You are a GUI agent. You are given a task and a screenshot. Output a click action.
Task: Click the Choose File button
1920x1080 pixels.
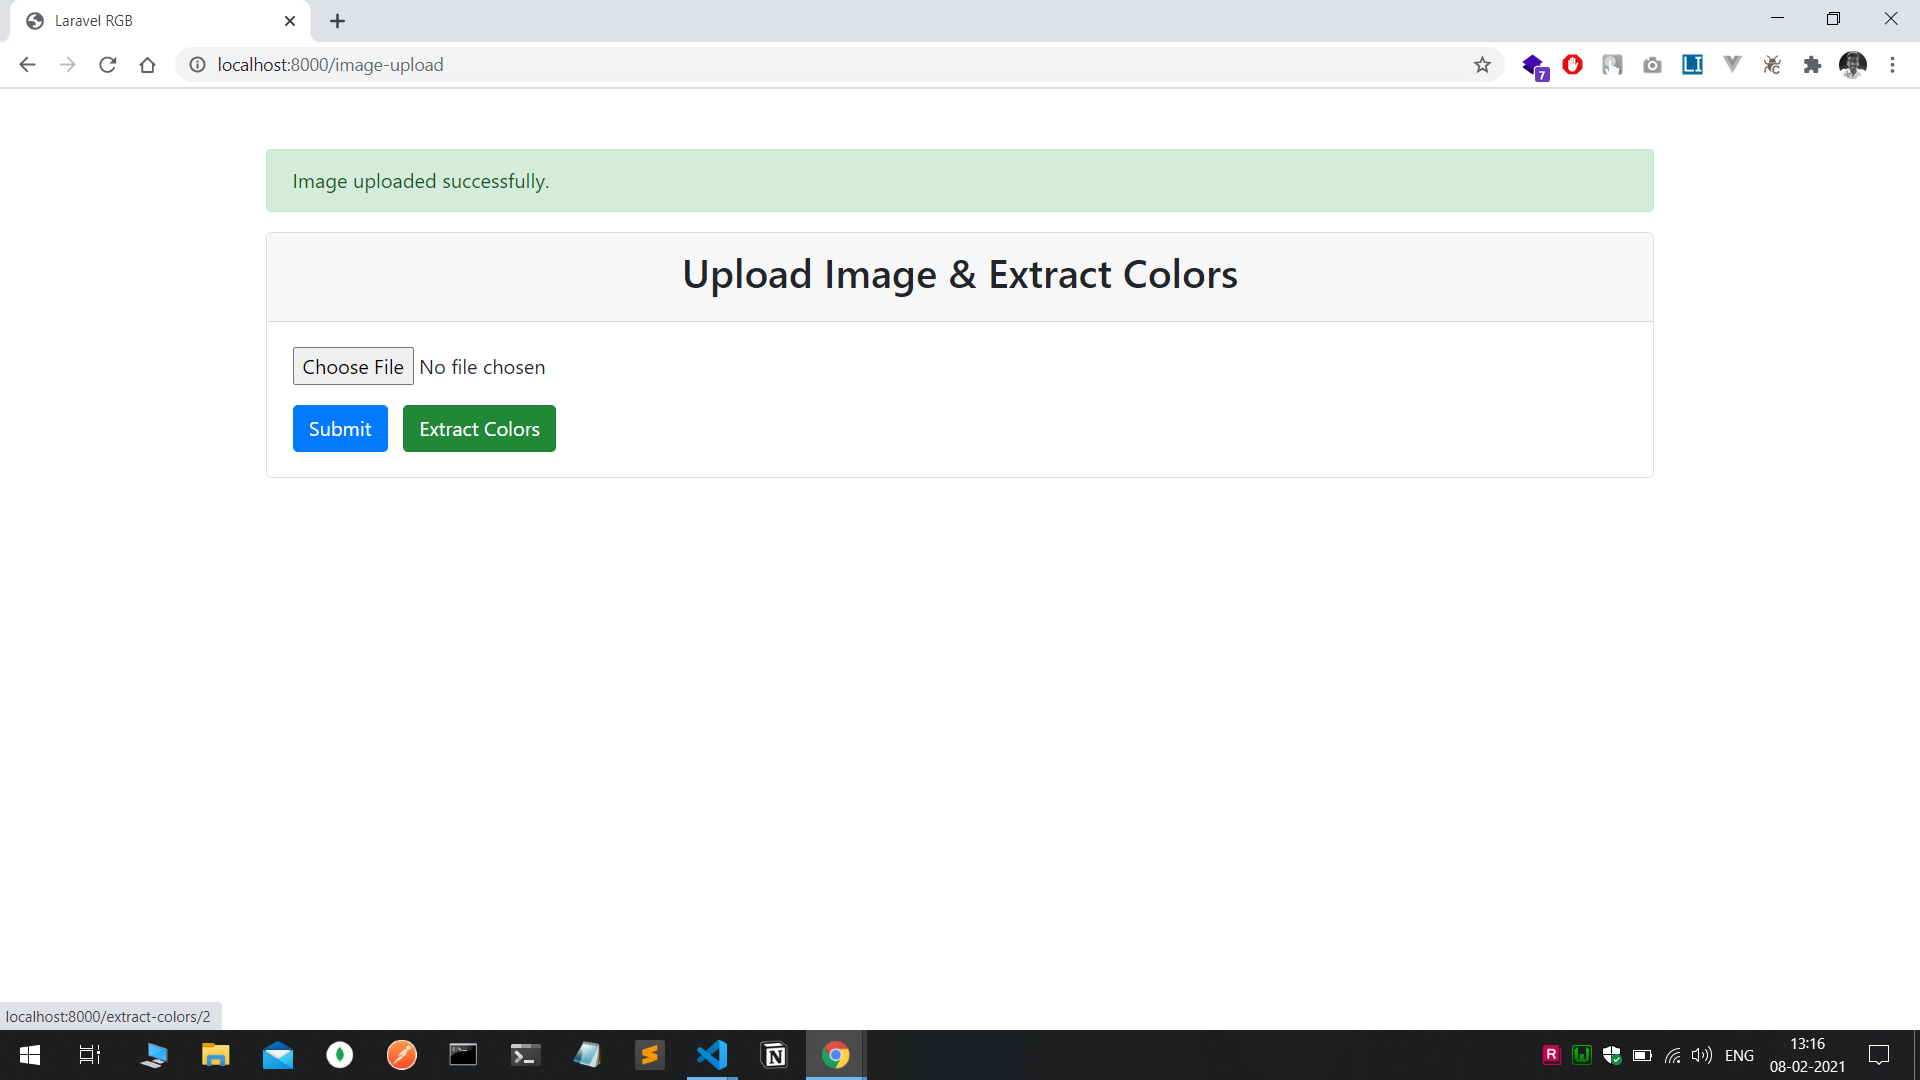pos(353,367)
